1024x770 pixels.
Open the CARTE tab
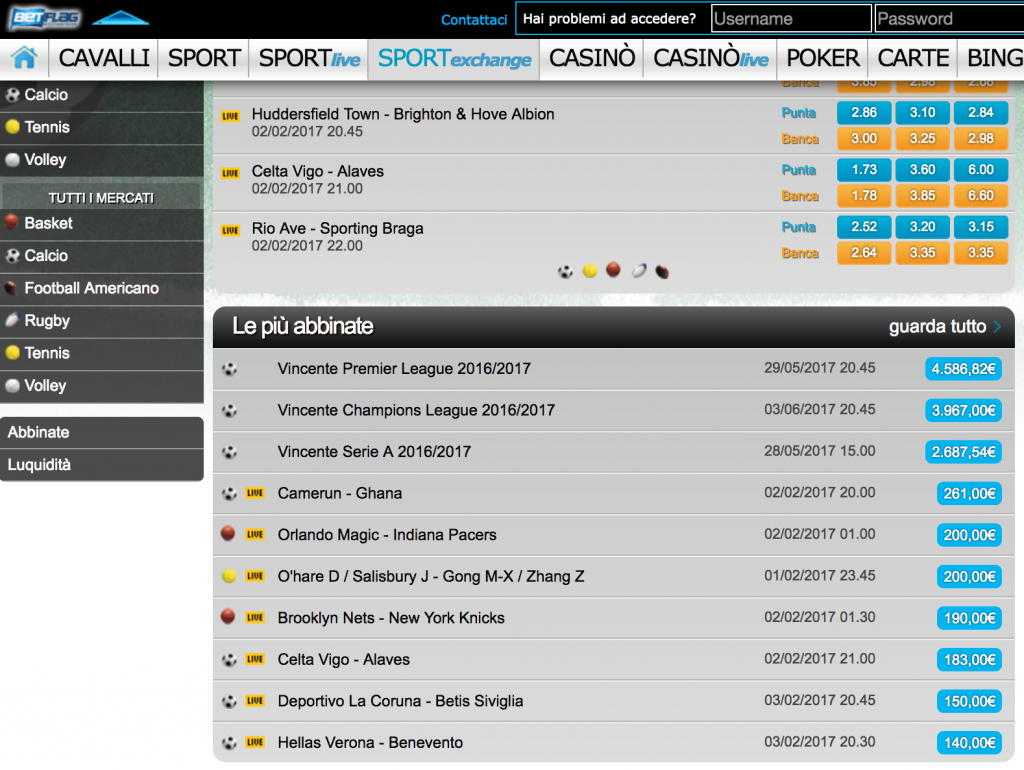tap(913, 58)
